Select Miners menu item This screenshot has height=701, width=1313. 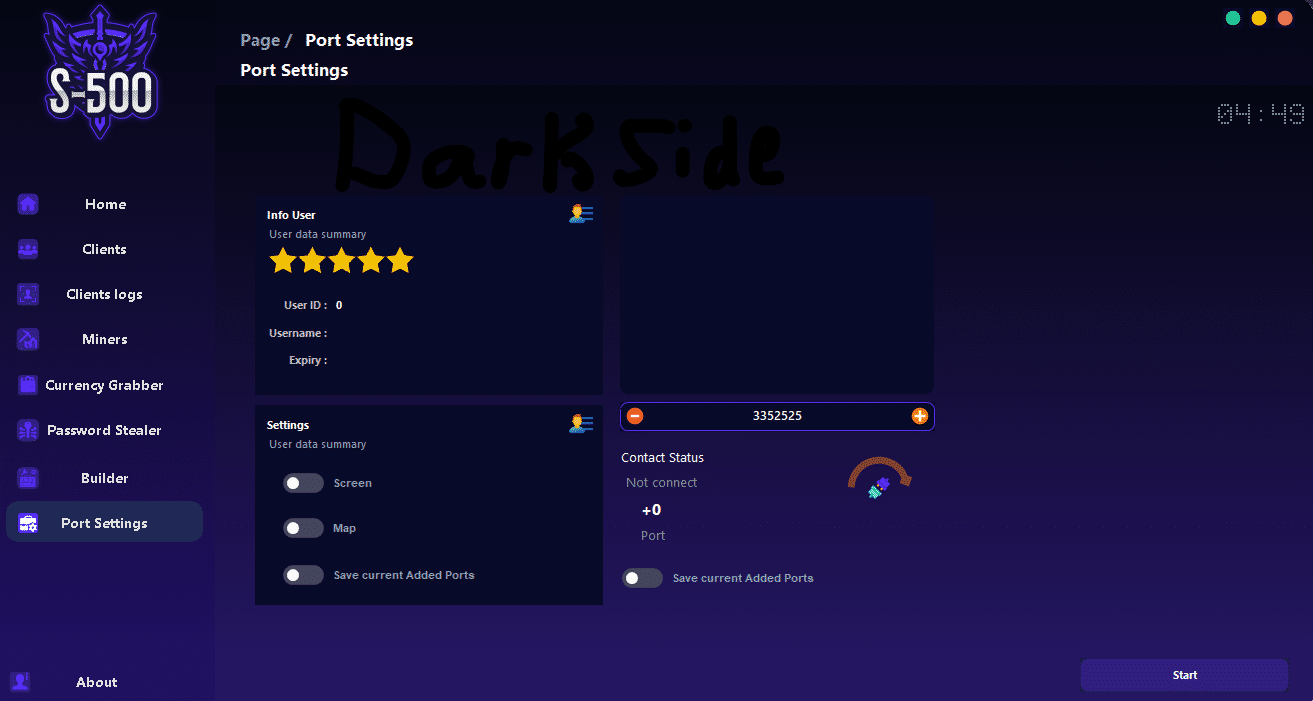pos(105,339)
